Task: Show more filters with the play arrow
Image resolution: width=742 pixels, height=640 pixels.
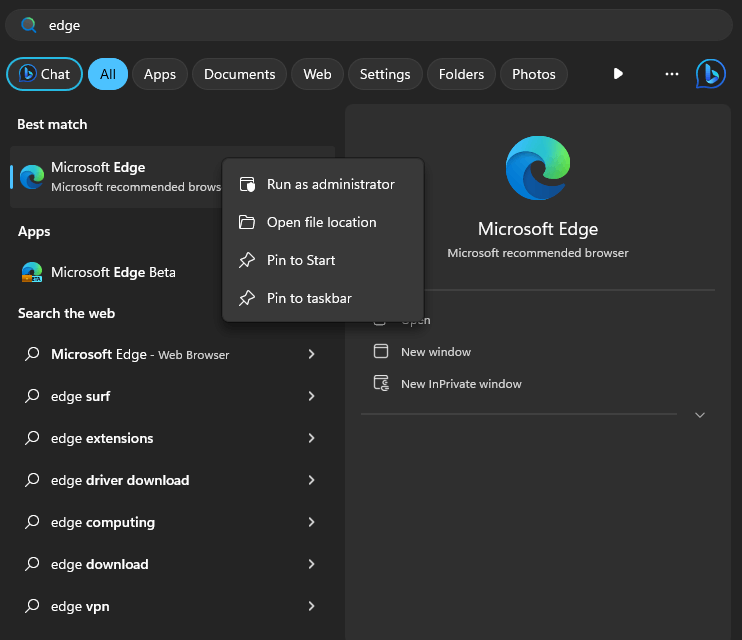Action: pos(618,74)
